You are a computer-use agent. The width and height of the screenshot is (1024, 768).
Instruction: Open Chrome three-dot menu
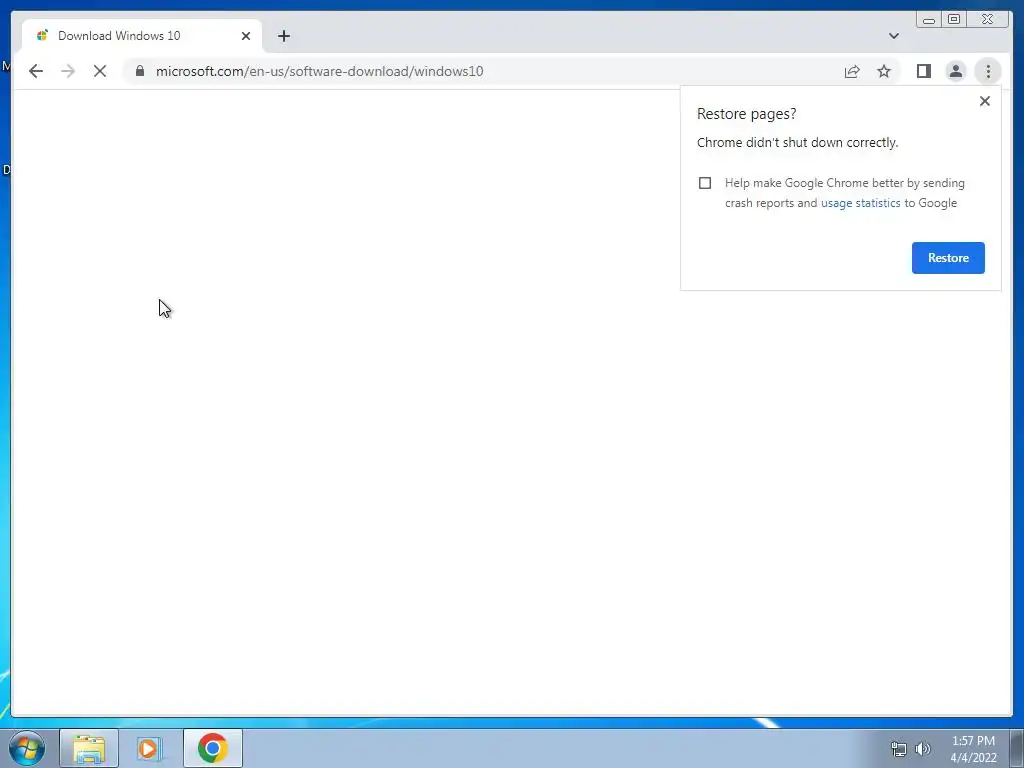(x=988, y=71)
